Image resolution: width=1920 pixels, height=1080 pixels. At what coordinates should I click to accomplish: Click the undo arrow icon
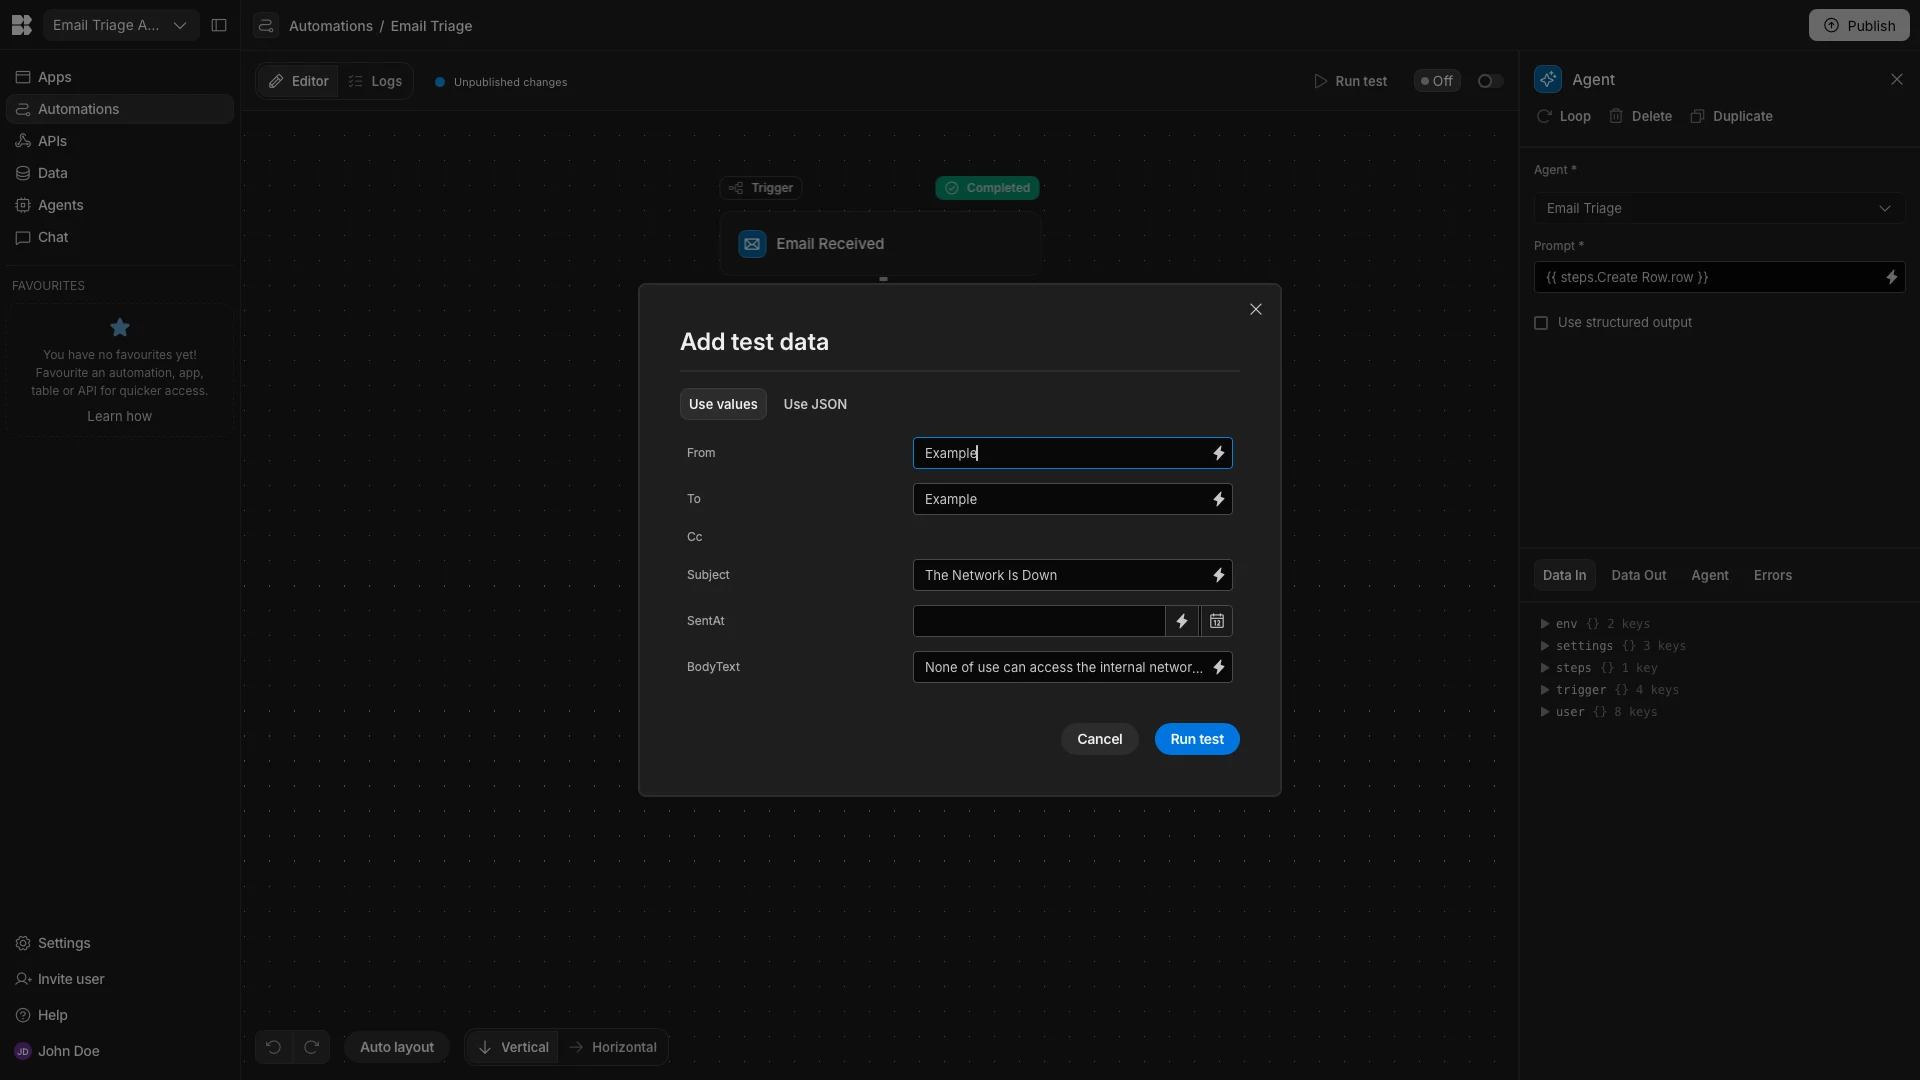pos(273,1047)
